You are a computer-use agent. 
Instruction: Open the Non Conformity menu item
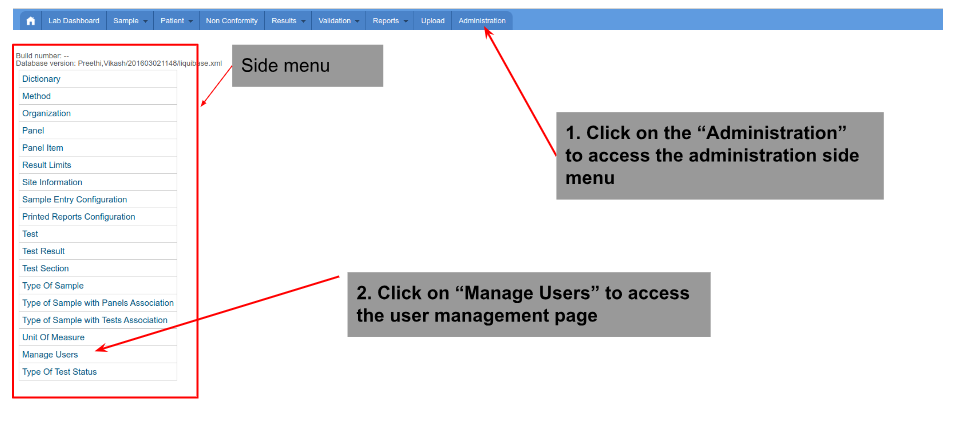pos(231,21)
